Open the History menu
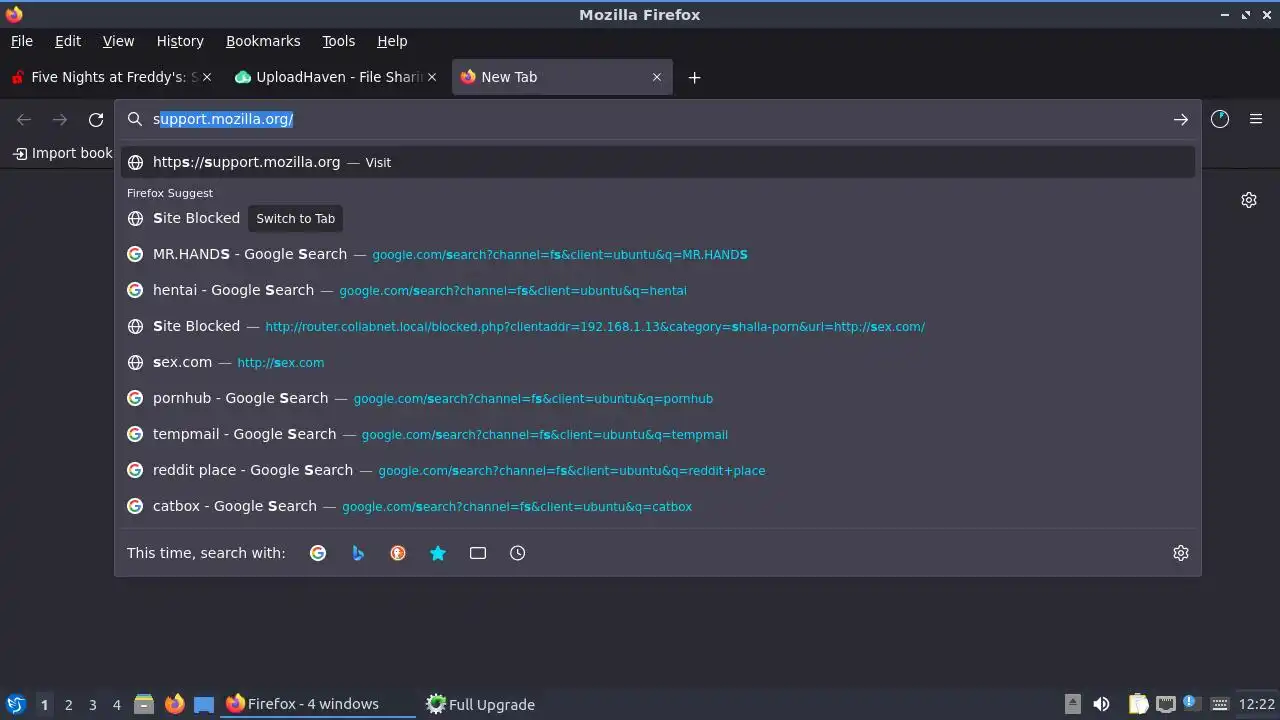 (x=180, y=41)
